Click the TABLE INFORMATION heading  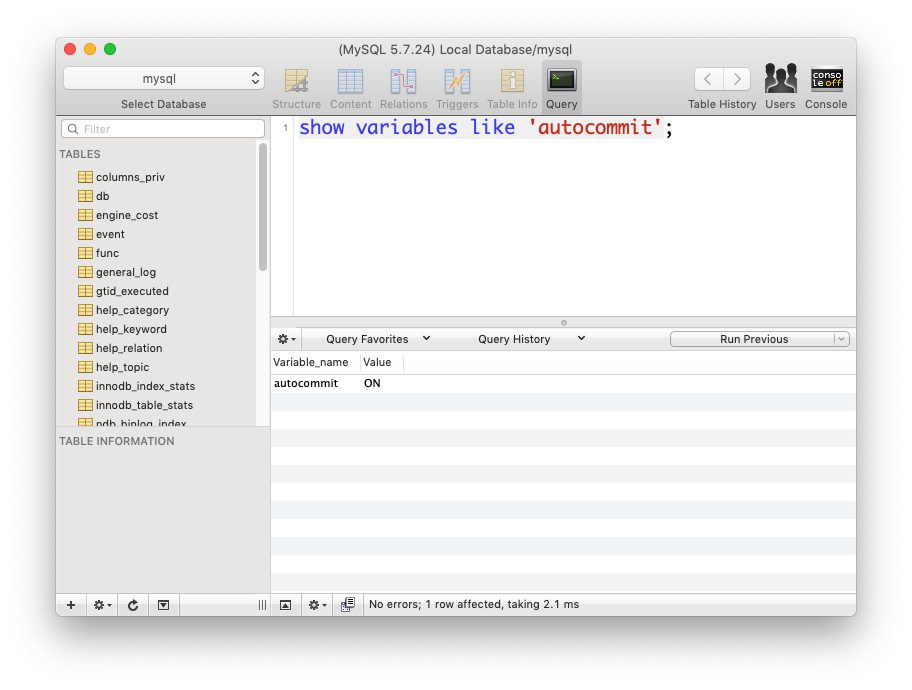(x=117, y=441)
